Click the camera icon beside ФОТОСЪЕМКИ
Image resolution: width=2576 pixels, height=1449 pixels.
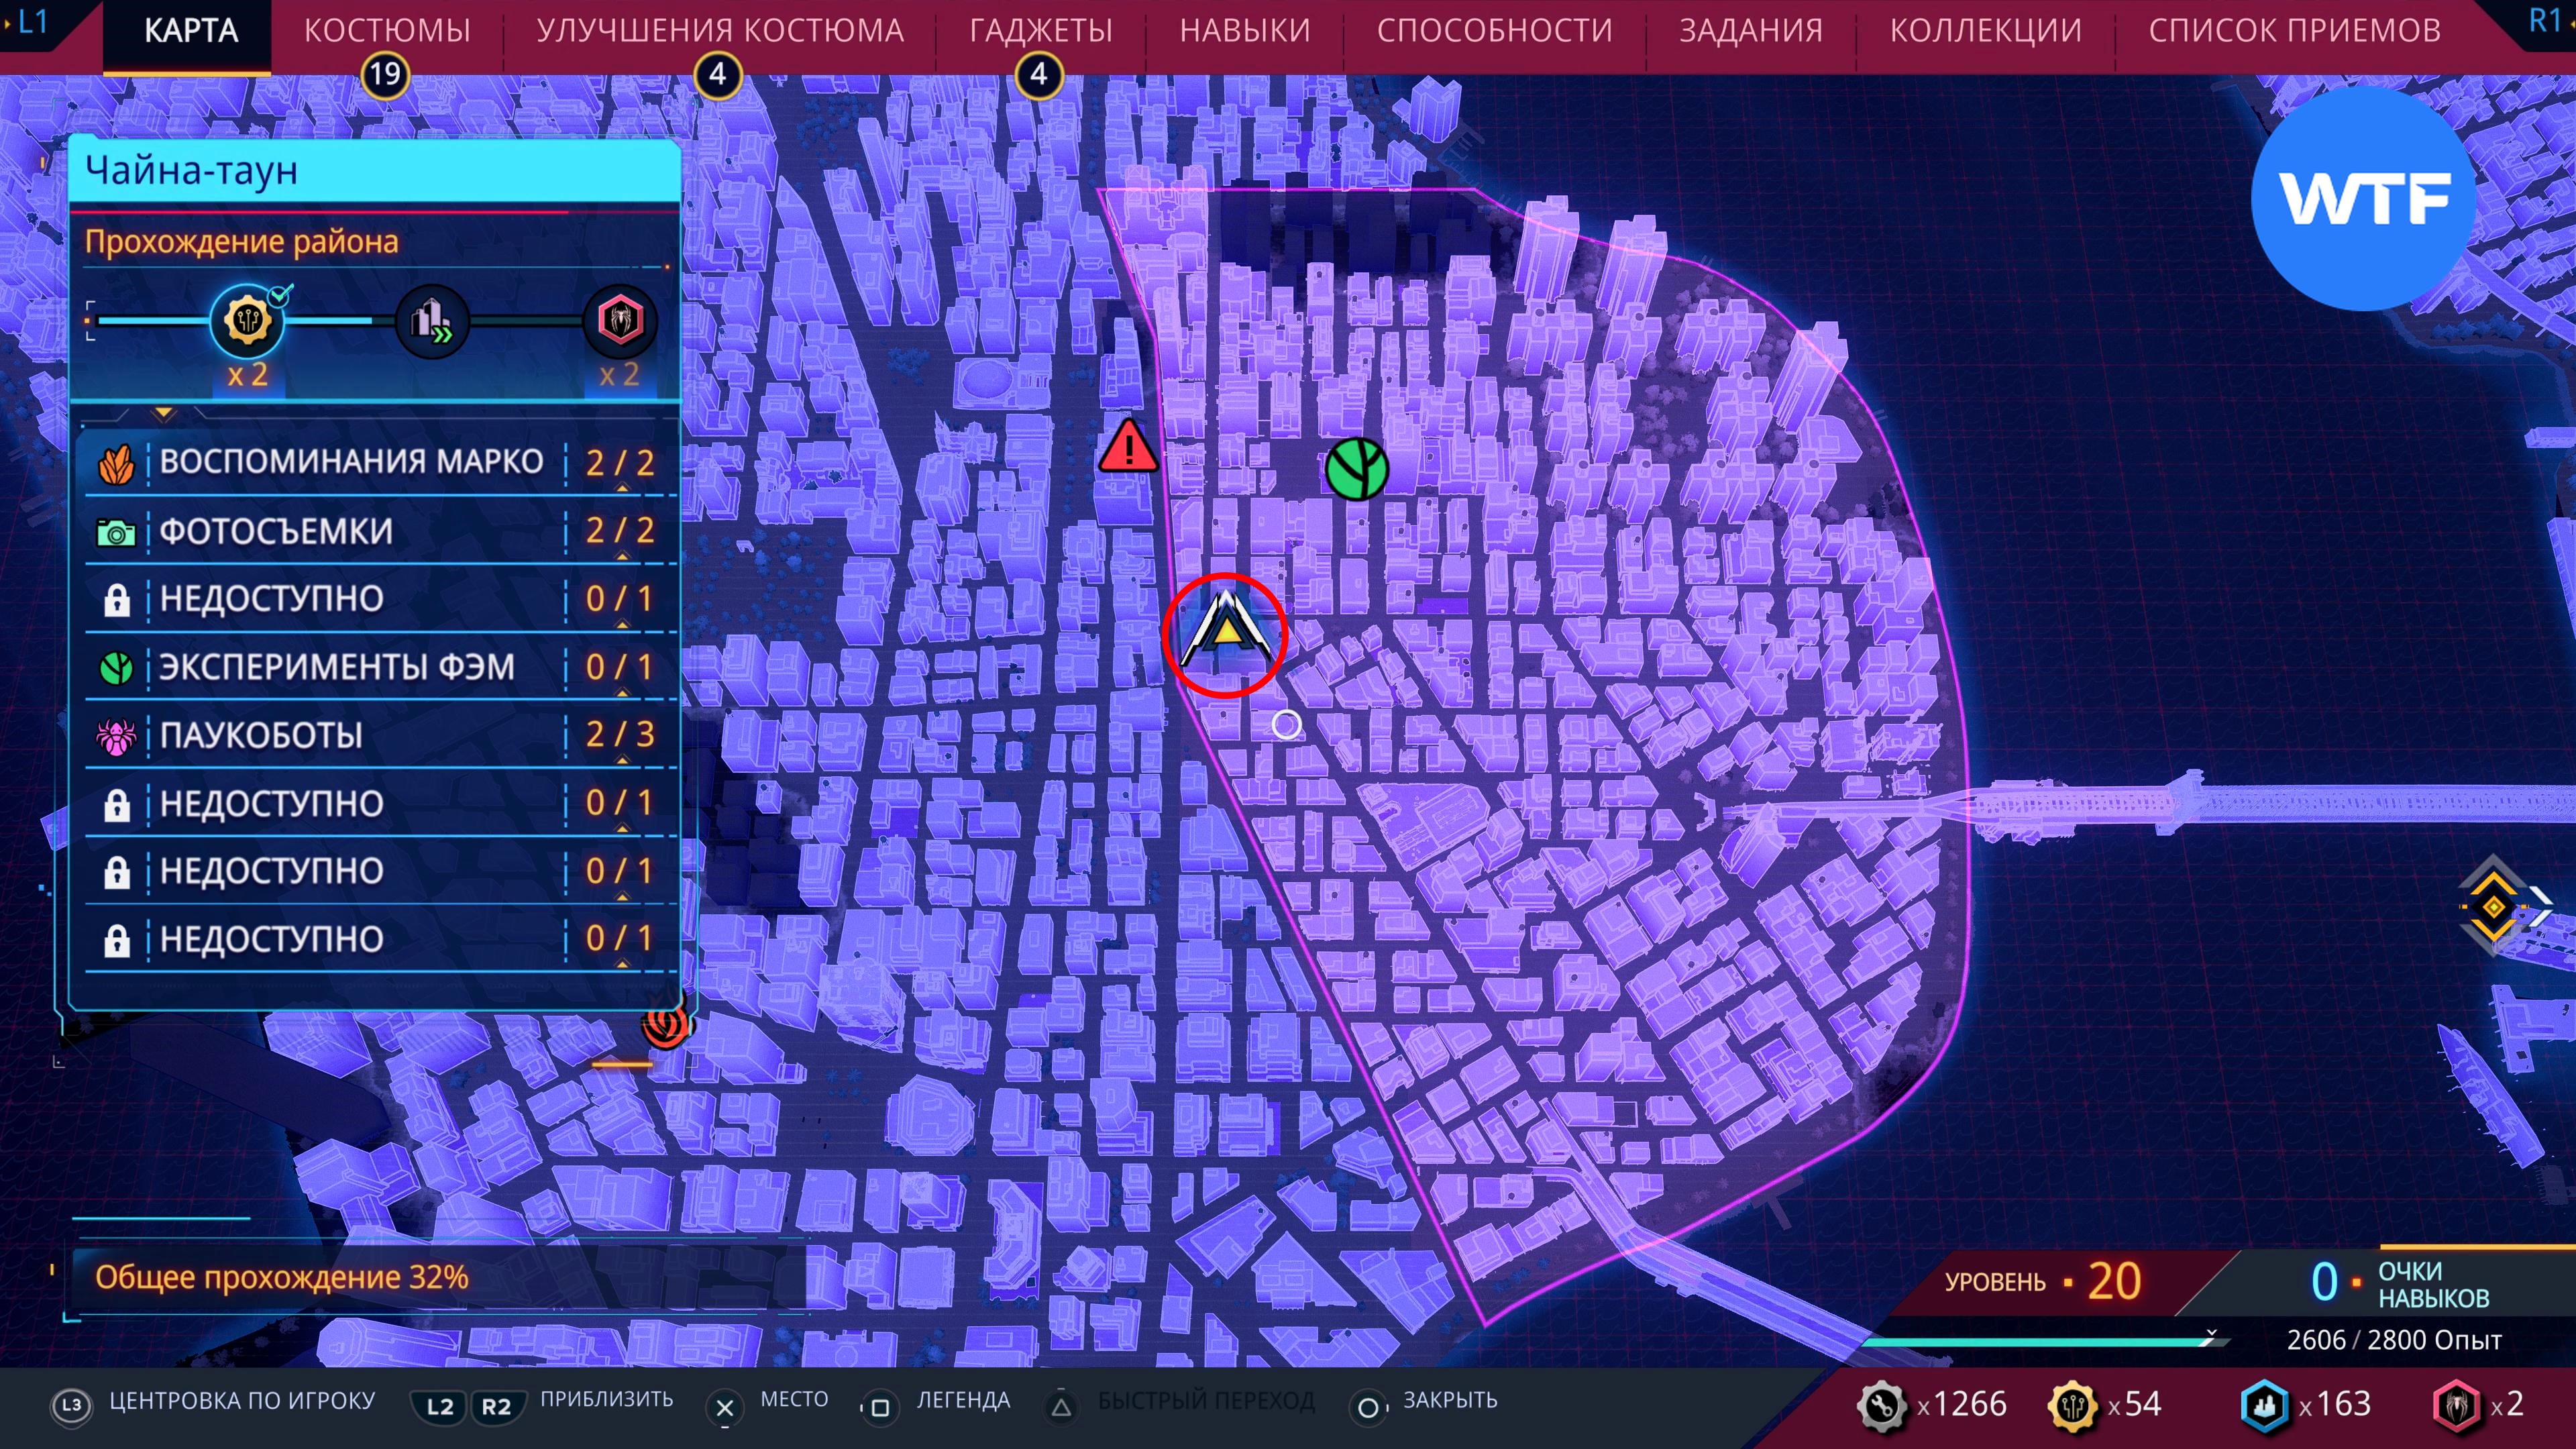pos(116,532)
